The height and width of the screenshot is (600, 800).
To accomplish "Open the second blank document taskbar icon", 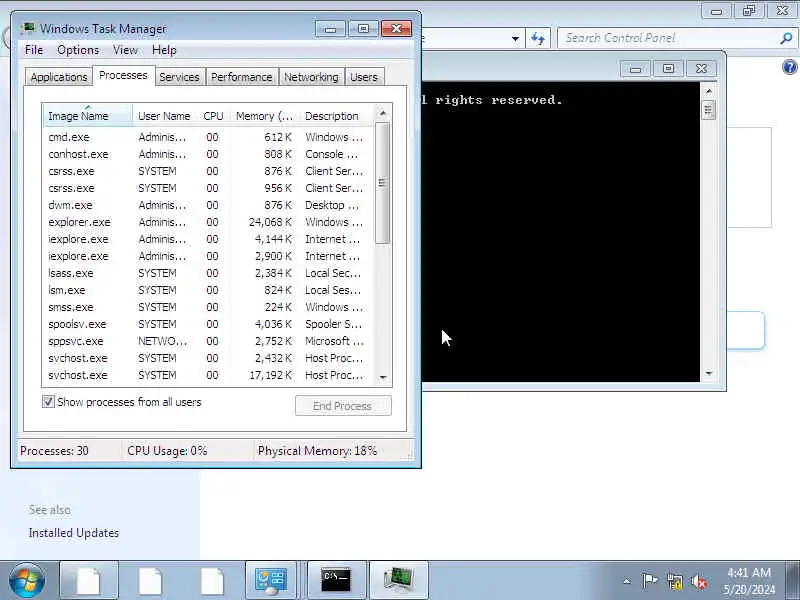I will 151,581.
